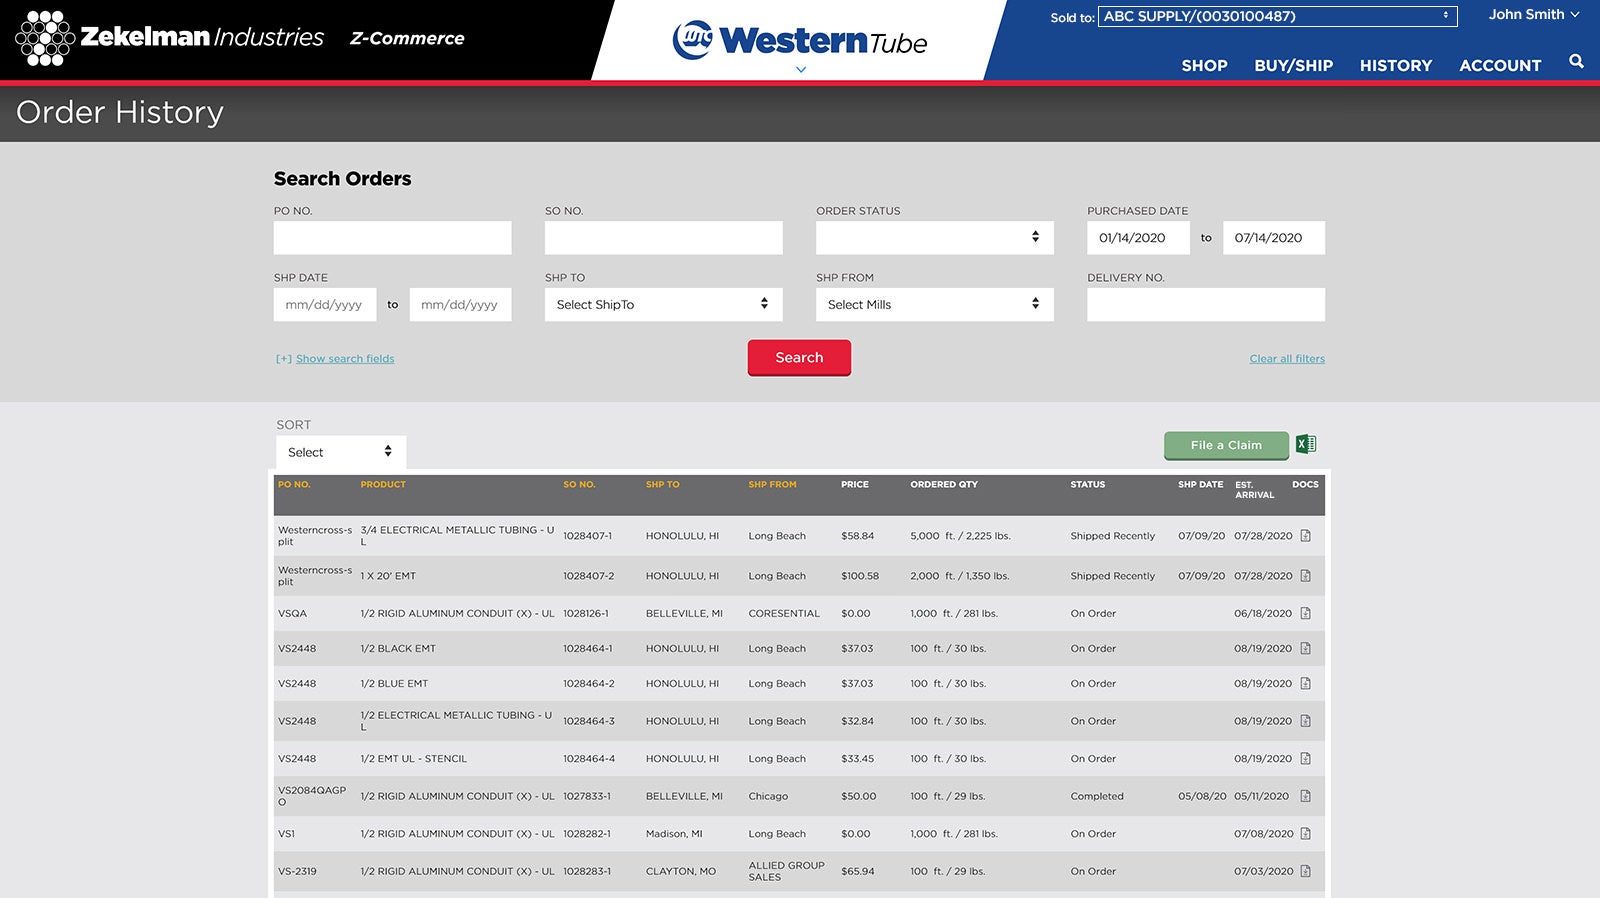Click the search magnifier icon in header
The width and height of the screenshot is (1600, 898).
click(1576, 62)
